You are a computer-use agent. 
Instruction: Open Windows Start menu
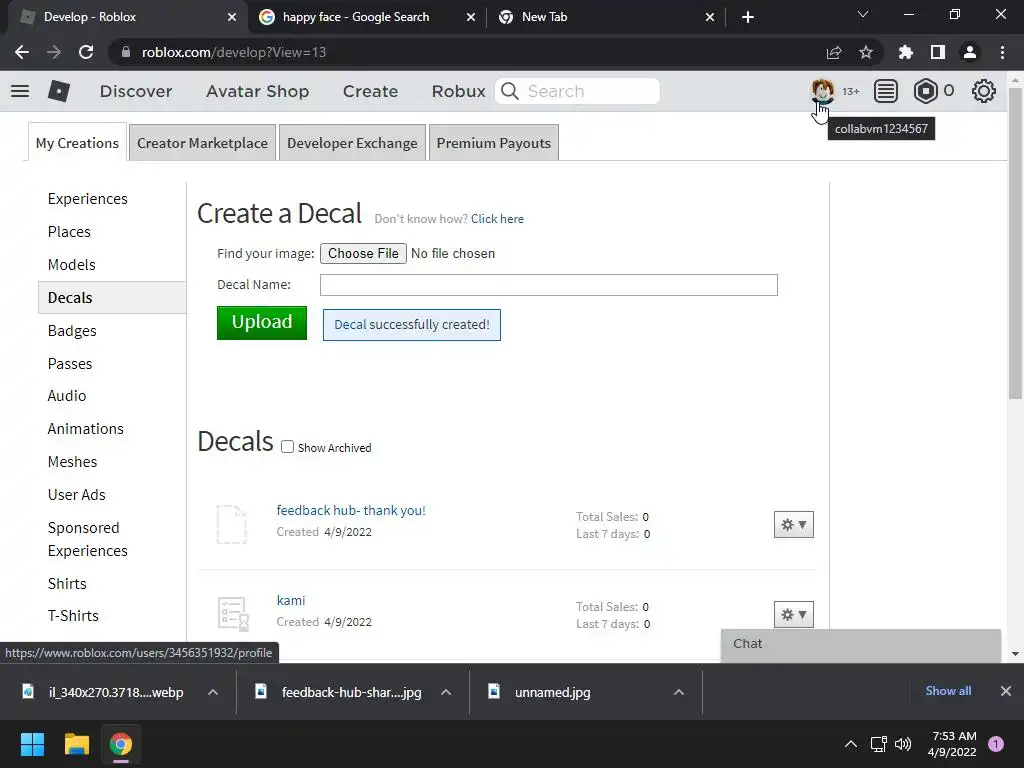(32, 744)
